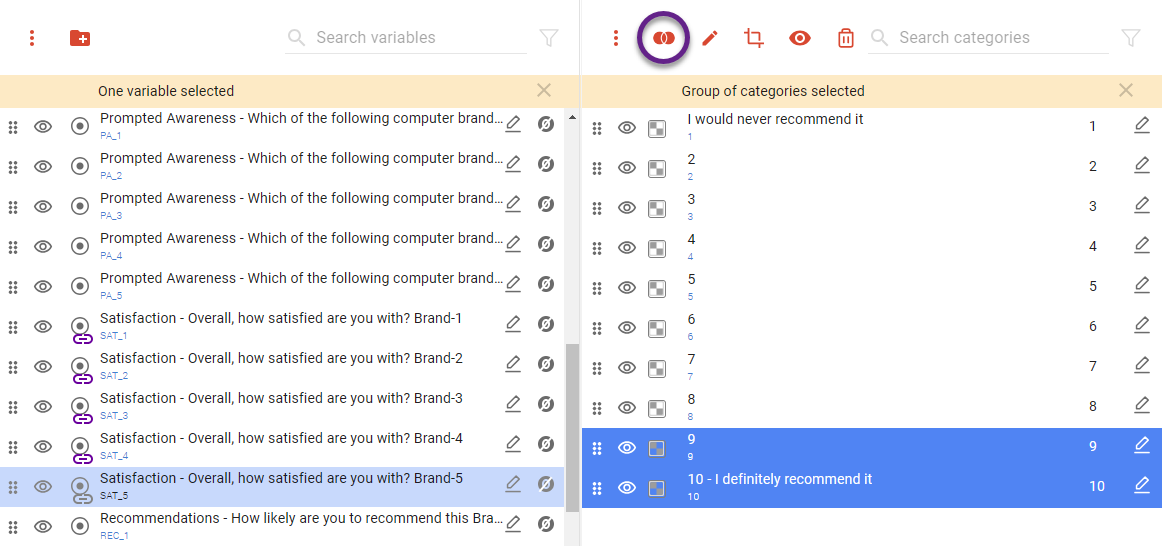The width and height of the screenshot is (1162, 546).
Task: Open the variables filter funnel icon
Action: (x=548, y=38)
